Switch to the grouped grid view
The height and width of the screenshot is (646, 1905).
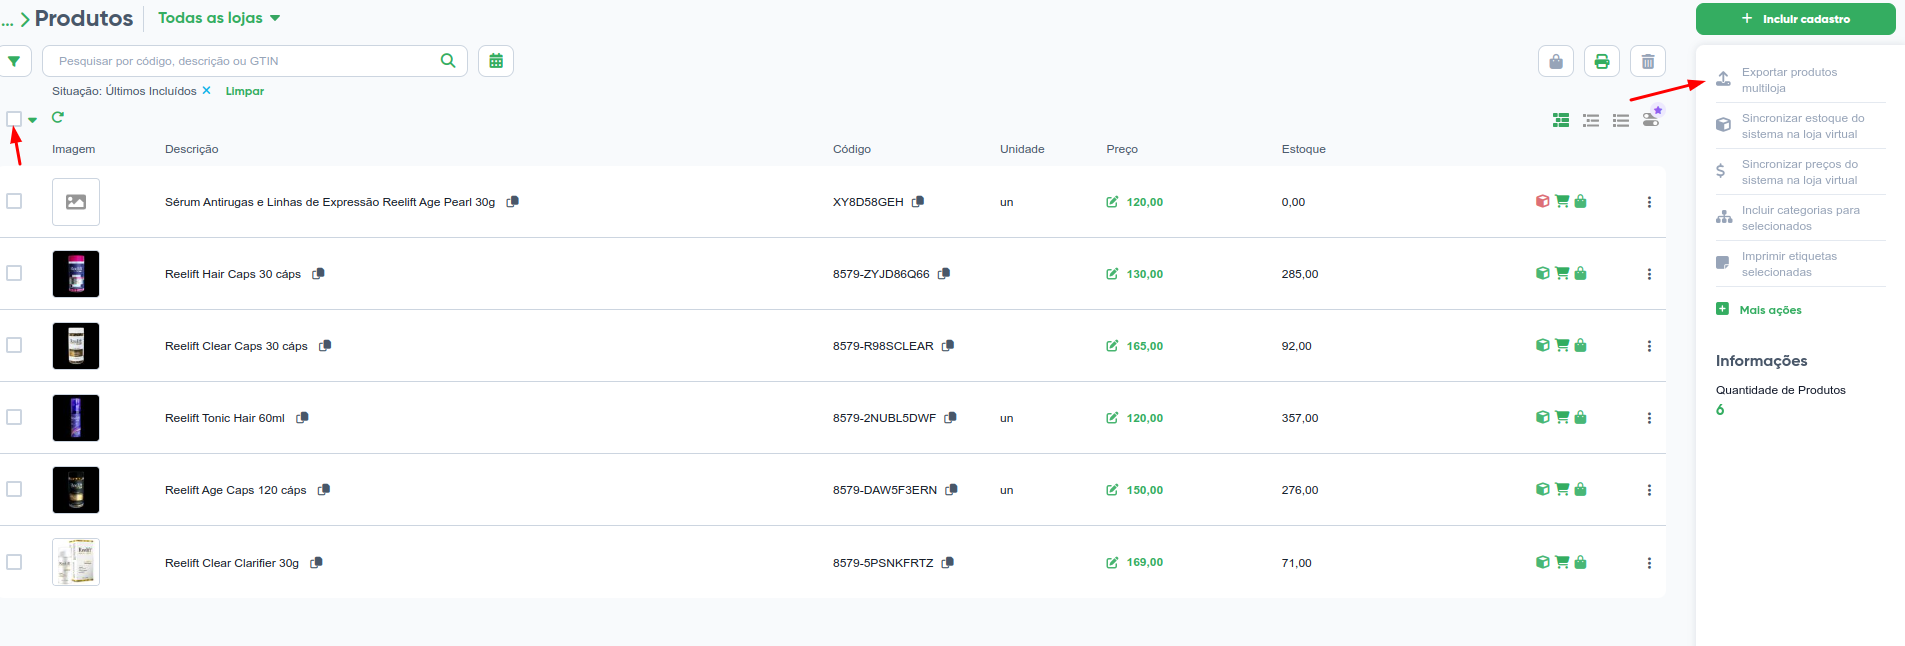tap(1561, 120)
